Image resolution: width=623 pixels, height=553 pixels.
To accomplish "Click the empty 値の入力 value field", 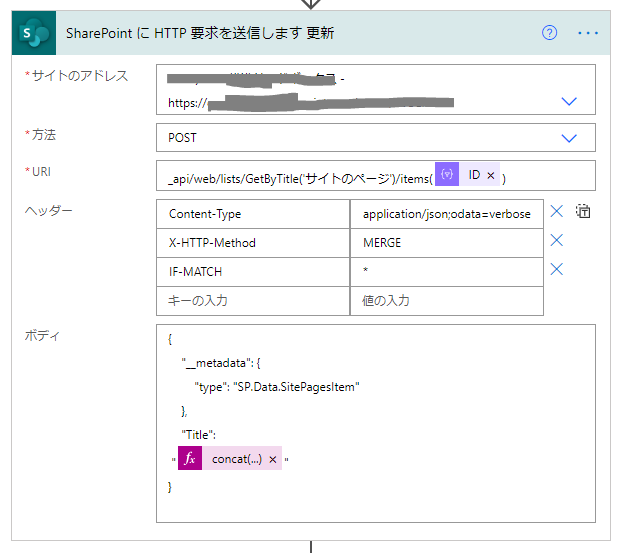I will click(x=447, y=301).
